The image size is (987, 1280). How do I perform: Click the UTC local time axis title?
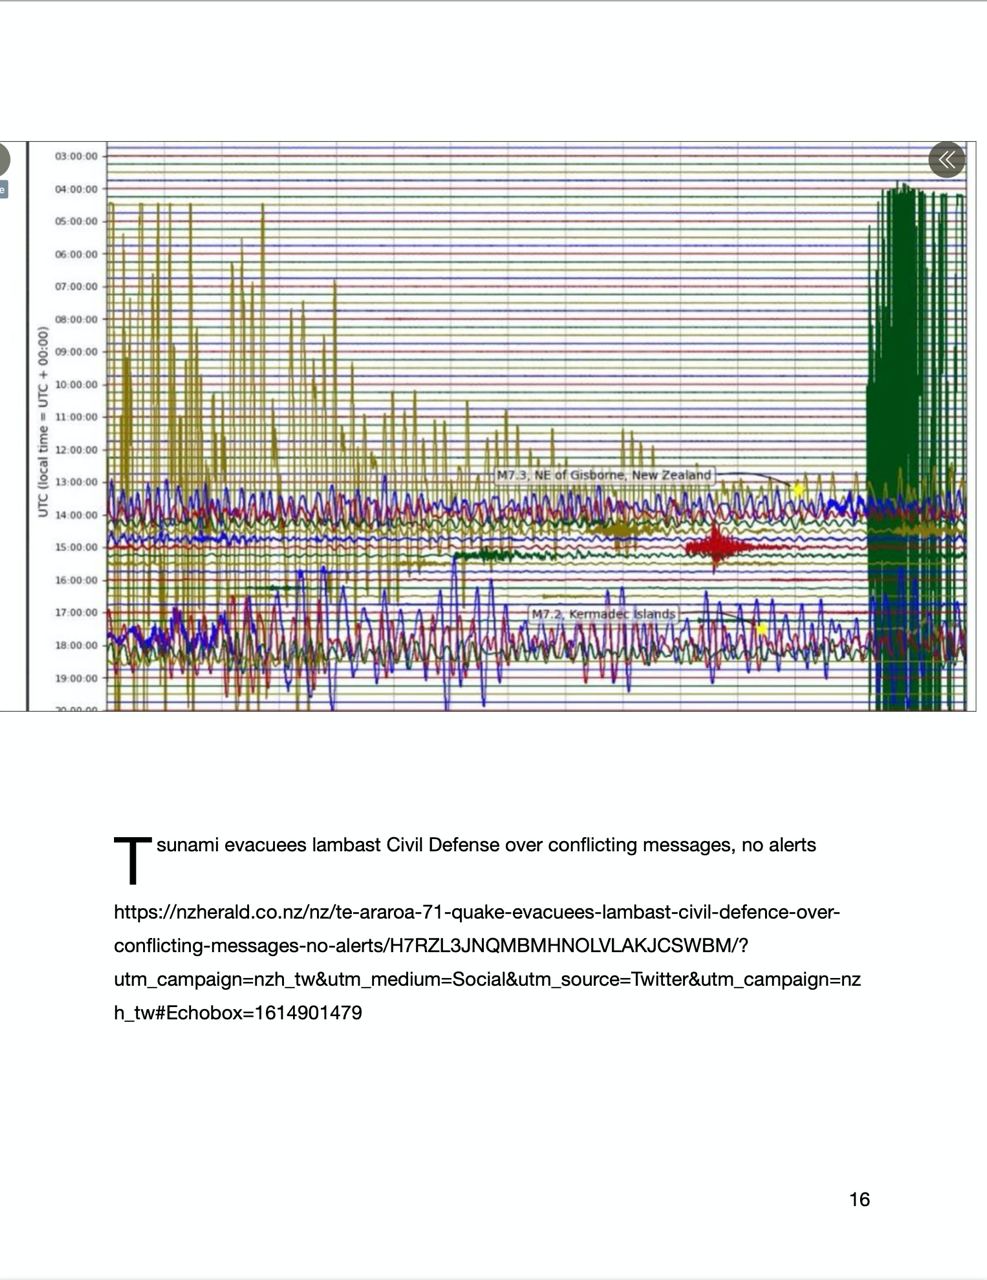coord(43,421)
